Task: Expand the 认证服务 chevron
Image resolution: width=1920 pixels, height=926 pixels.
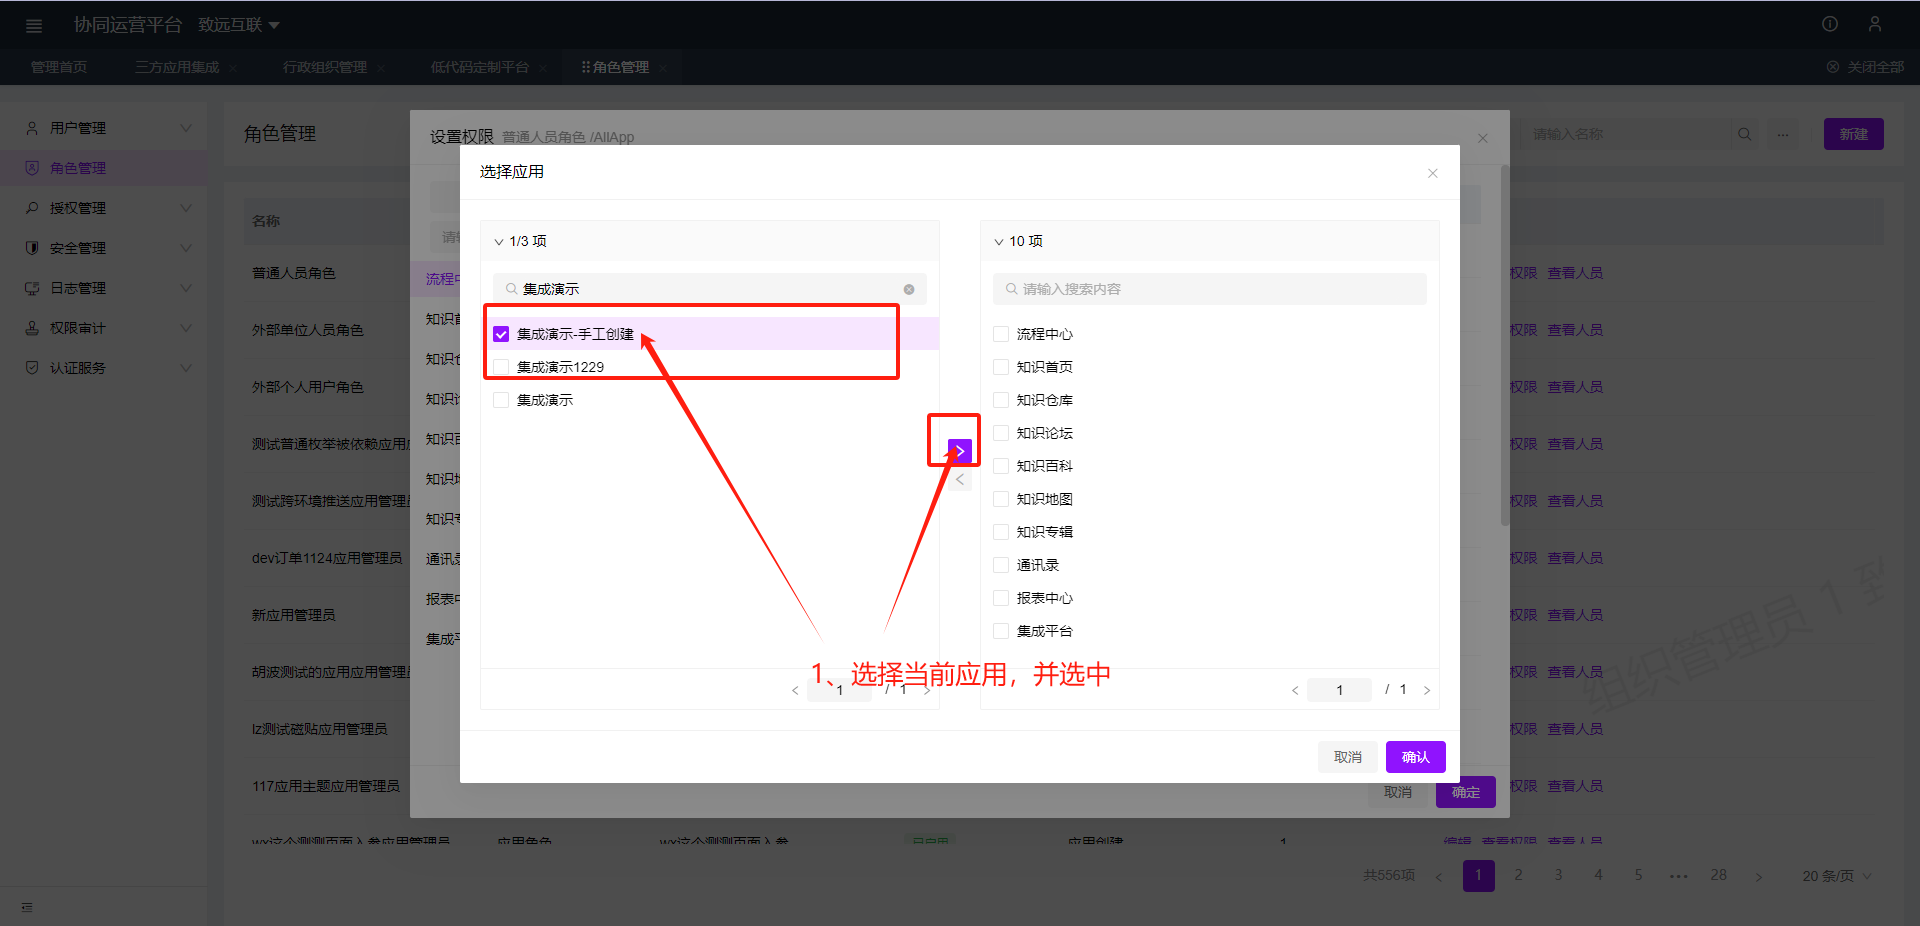Action: (x=186, y=368)
